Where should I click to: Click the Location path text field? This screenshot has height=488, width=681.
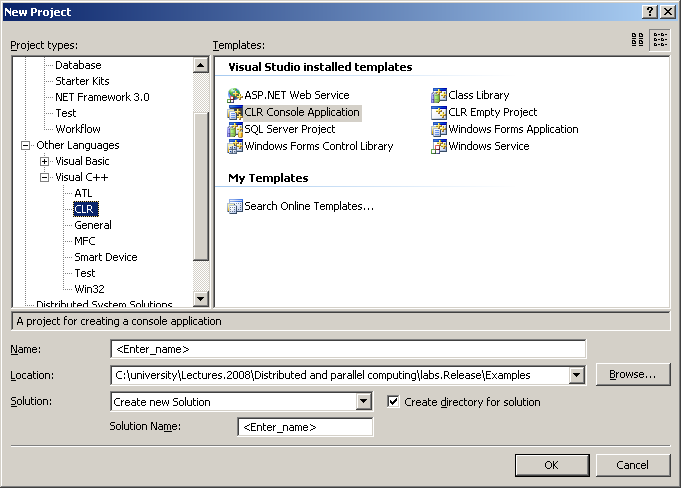[x=340, y=375]
